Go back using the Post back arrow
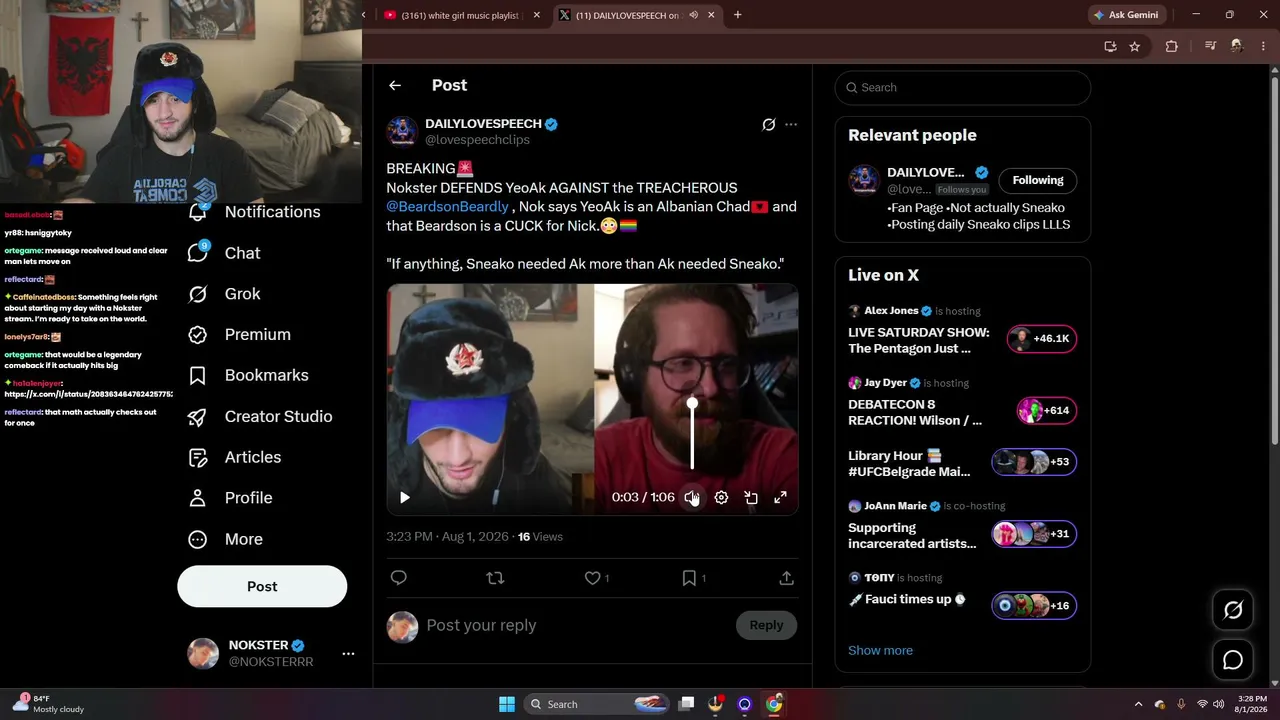Screen dimensions: 1280x720 pyautogui.click(x=395, y=86)
